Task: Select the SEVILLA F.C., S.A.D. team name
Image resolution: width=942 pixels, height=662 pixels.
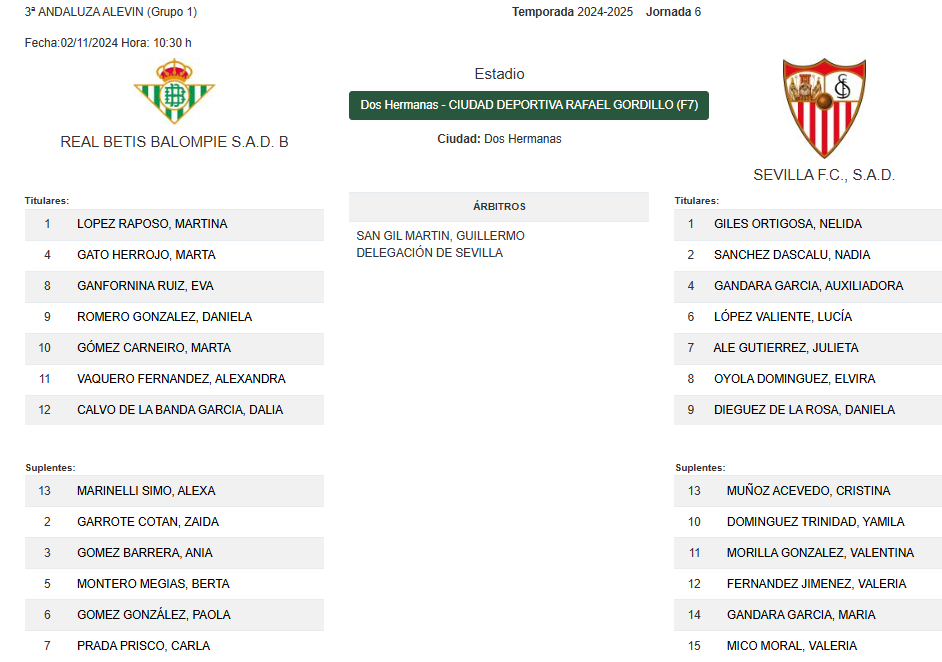Action: [x=824, y=175]
